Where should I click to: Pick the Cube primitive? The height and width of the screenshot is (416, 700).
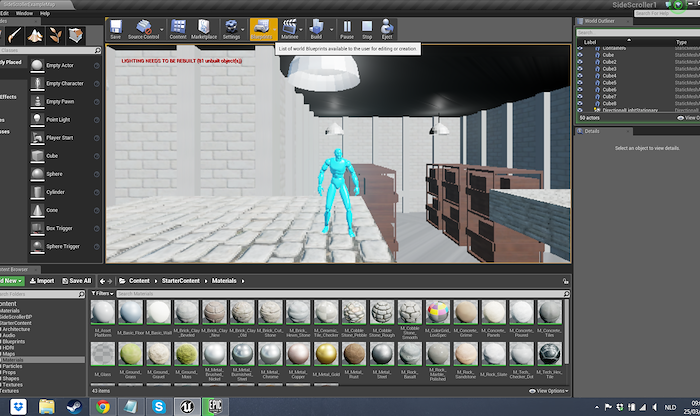(65, 156)
